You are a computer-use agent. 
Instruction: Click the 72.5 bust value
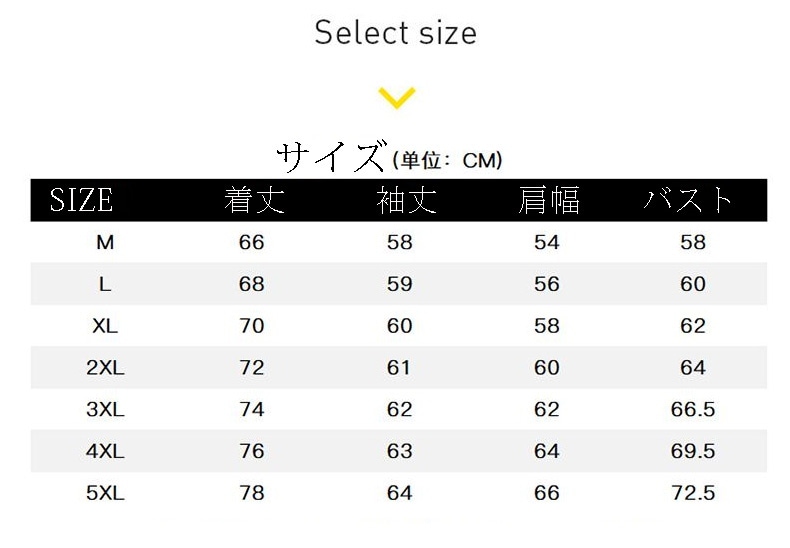[x=693, y=493]
